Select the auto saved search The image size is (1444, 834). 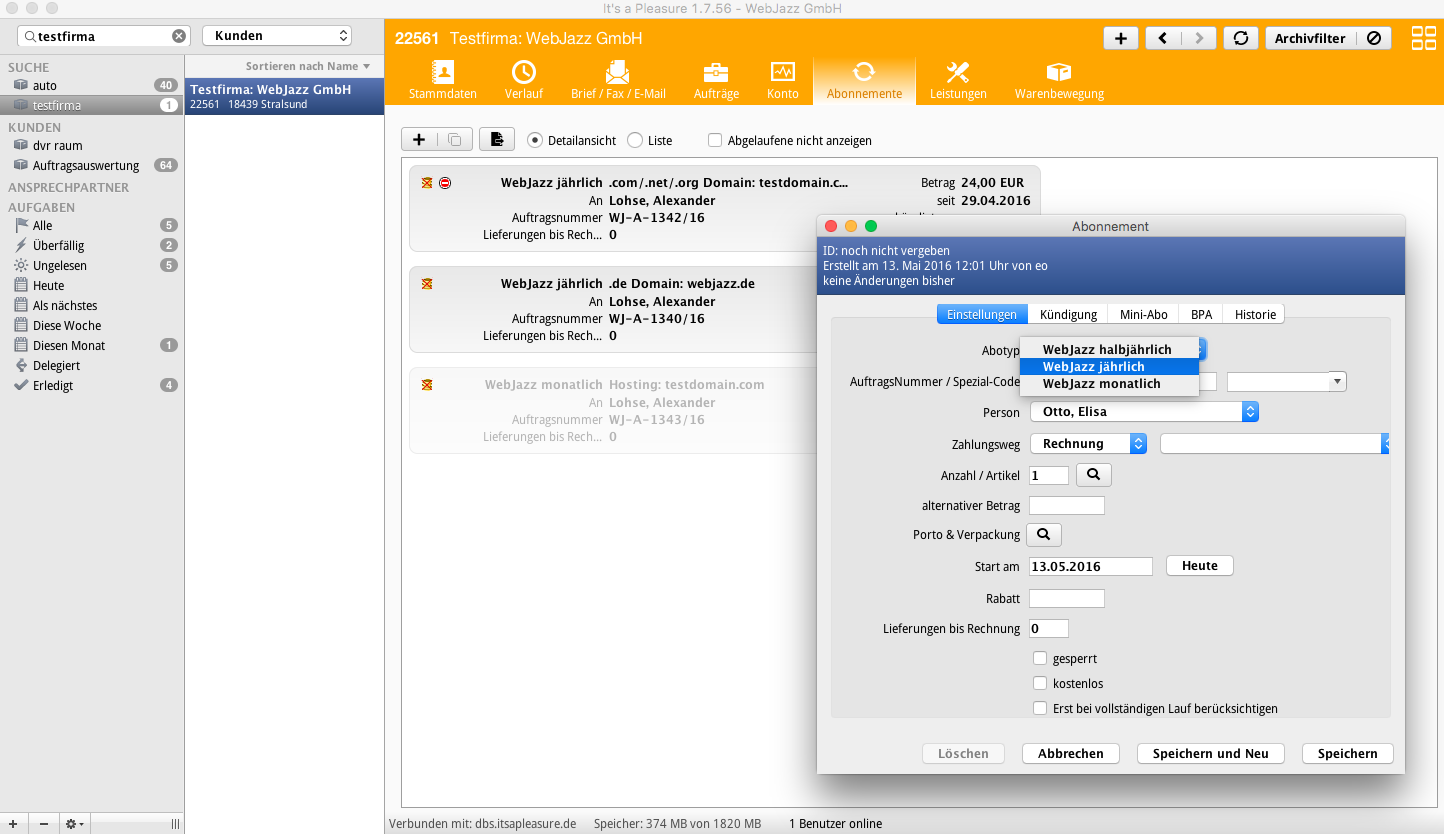tap(92, 85)
